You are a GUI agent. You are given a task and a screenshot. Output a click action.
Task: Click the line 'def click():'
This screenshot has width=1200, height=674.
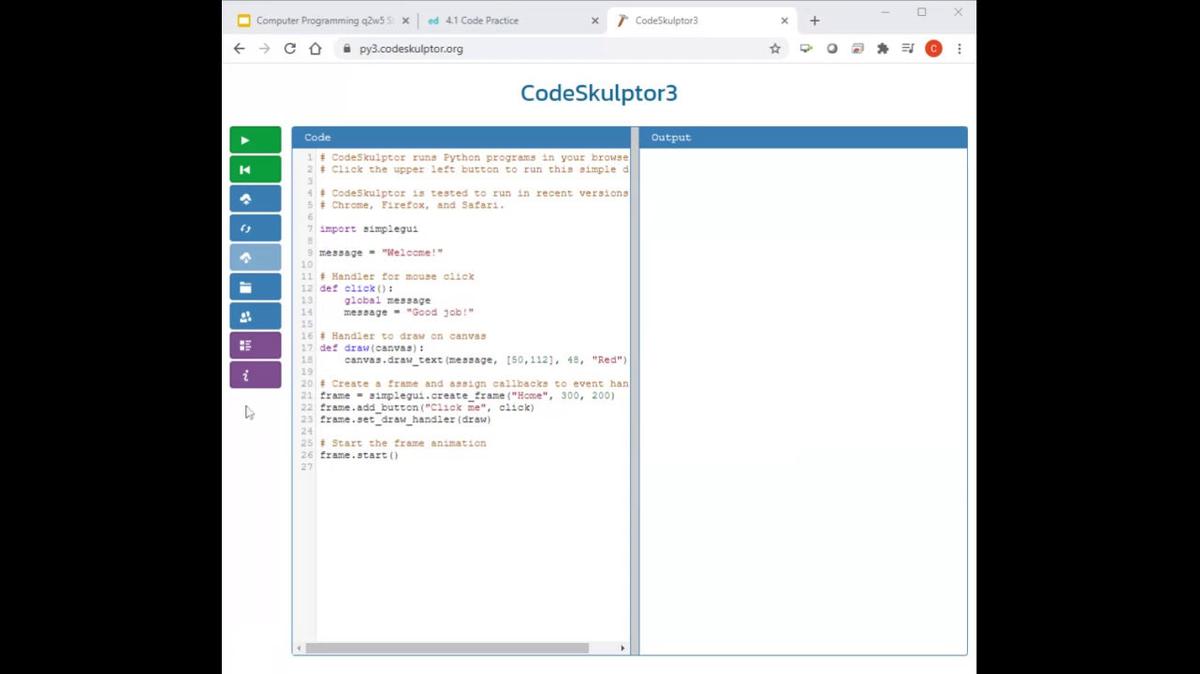(x=357, y=288)
